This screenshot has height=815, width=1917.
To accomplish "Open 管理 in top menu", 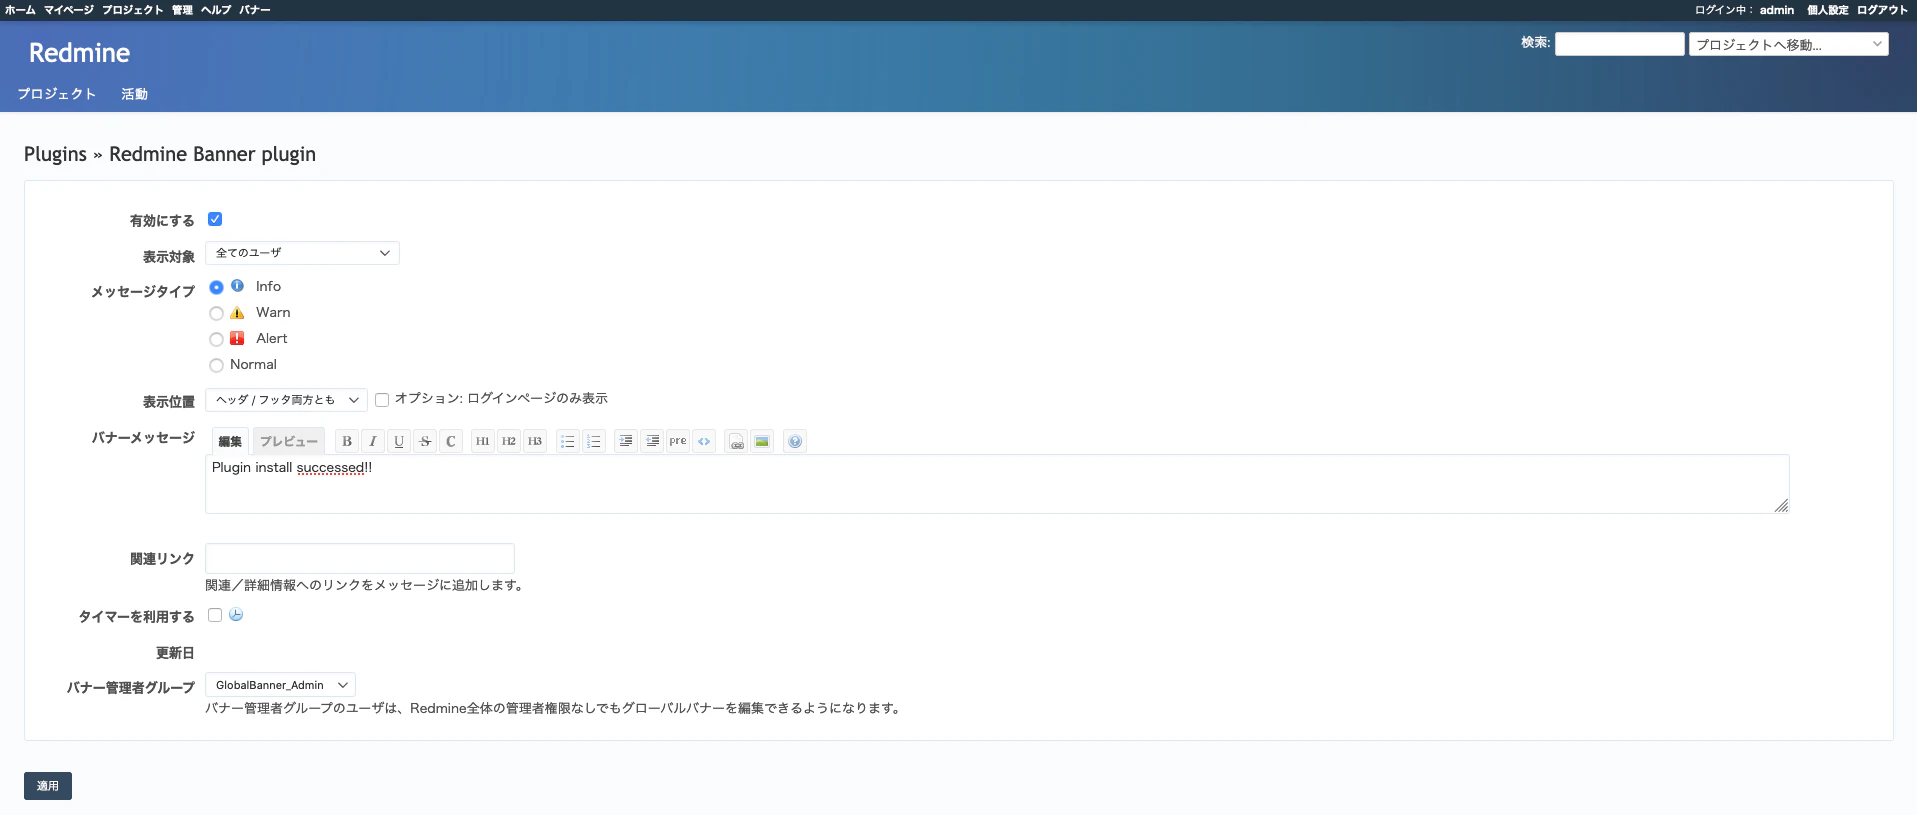I will tap(182, 10).
